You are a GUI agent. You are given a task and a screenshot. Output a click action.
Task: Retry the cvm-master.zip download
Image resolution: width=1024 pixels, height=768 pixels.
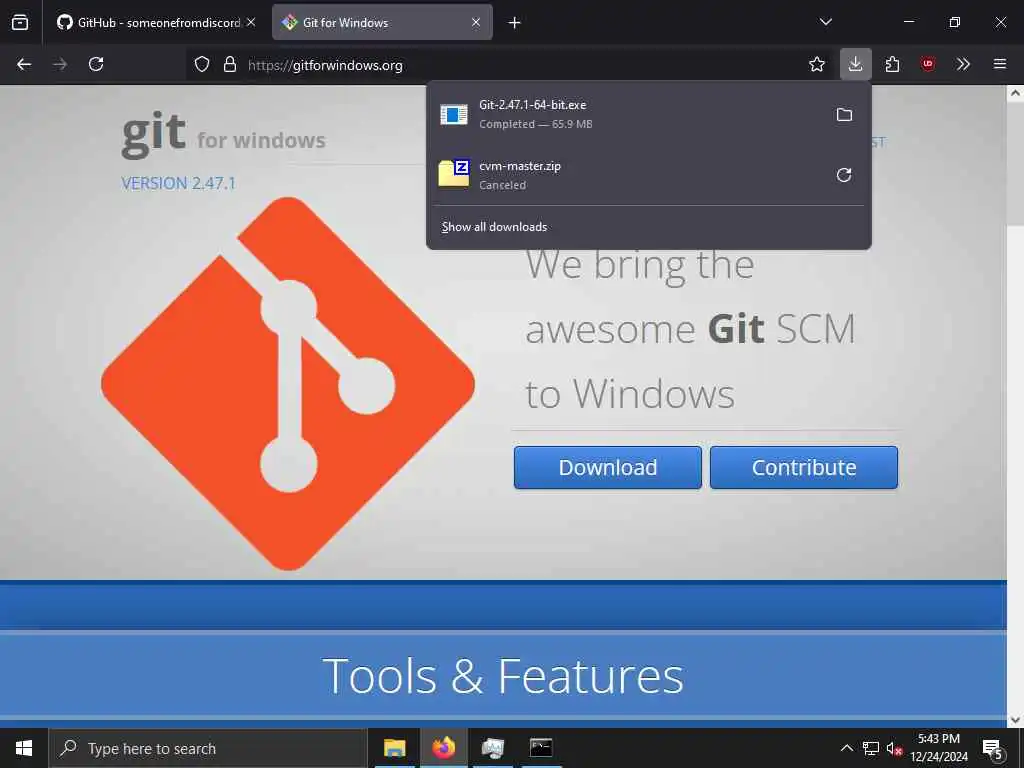[844, 175]
